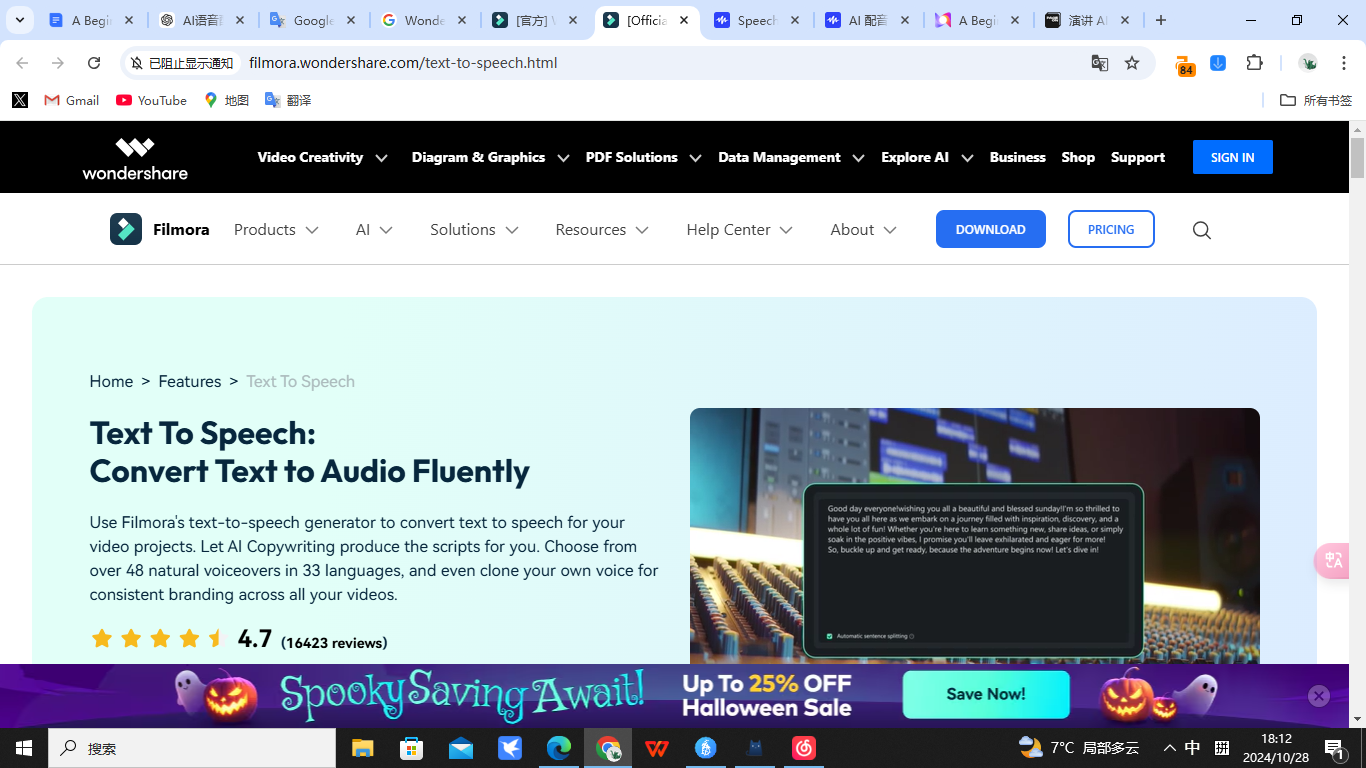
Task: Open the weather widget showing 7°C
Action: coord(1078,747)
